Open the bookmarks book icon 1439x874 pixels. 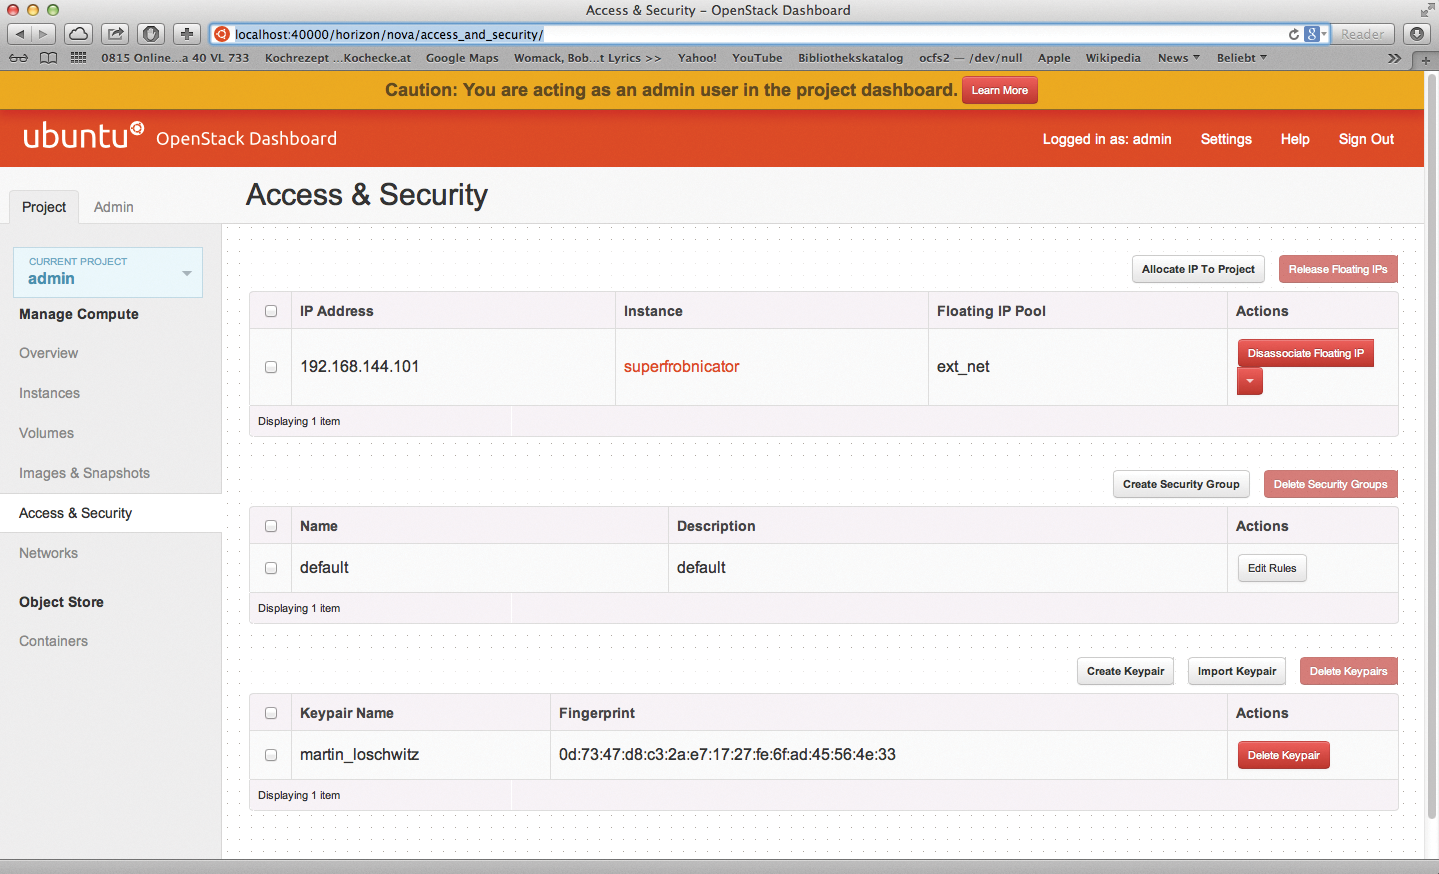pos(48,58)
